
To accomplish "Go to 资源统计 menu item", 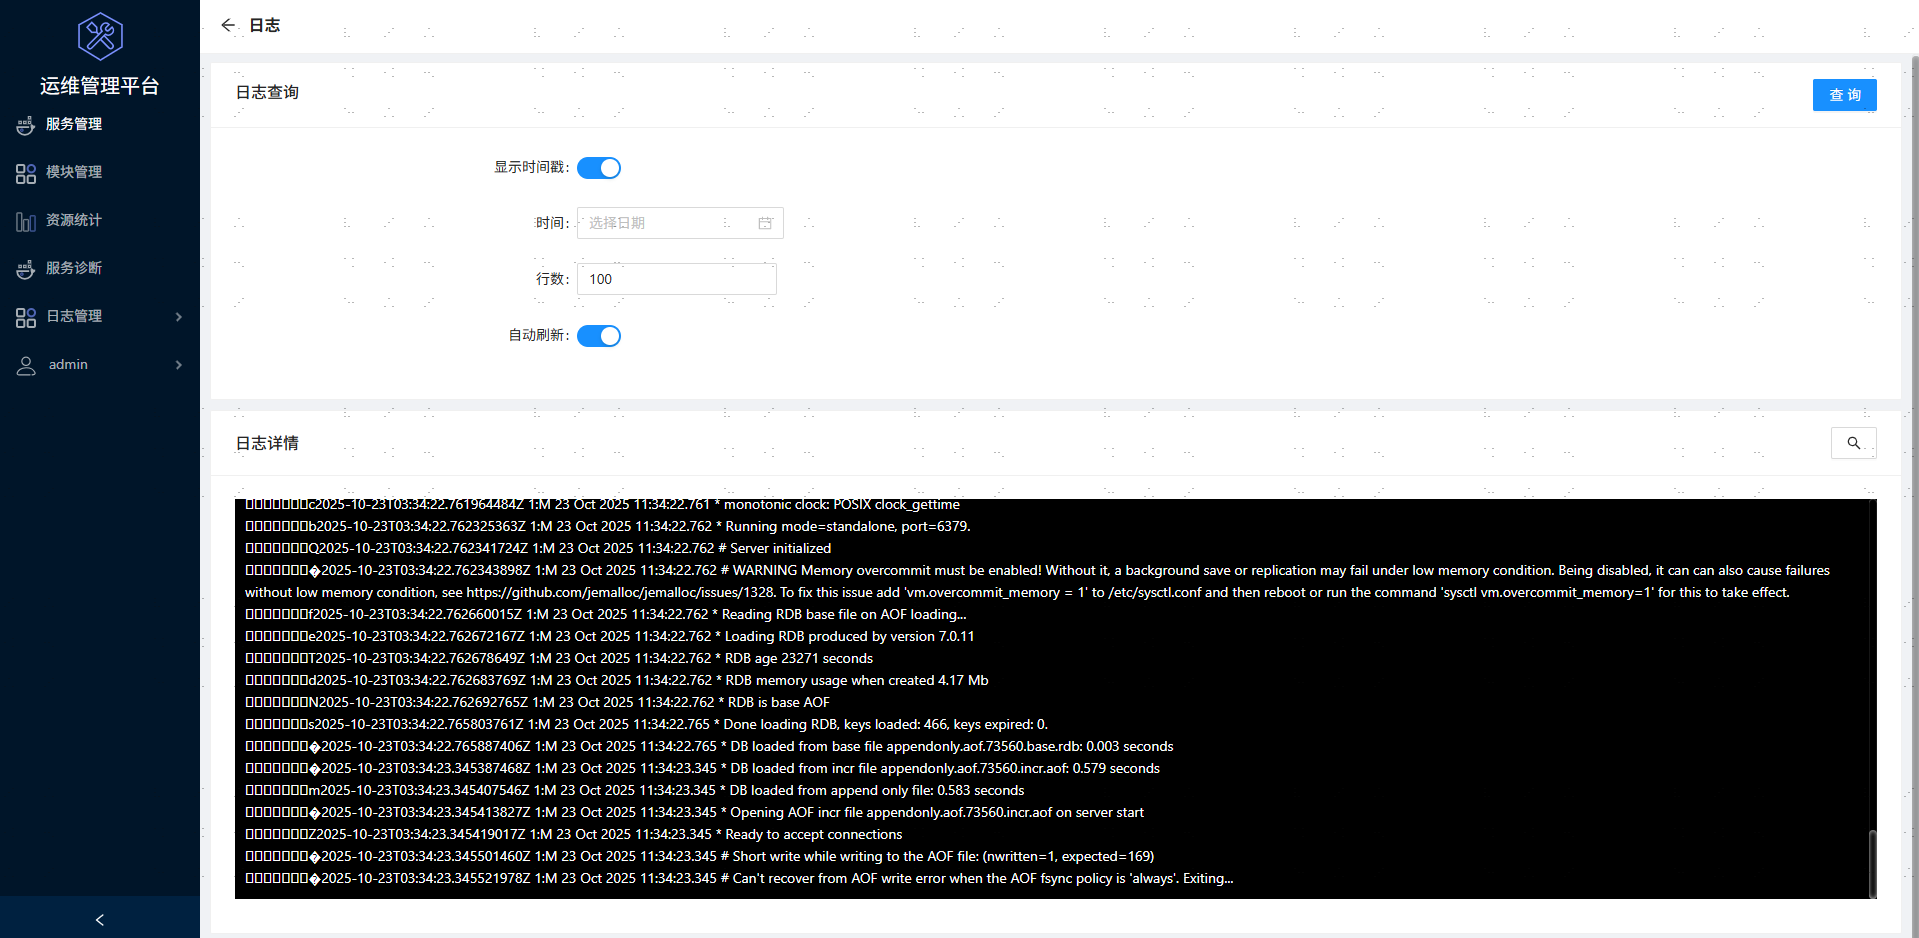I will (74, 220).
